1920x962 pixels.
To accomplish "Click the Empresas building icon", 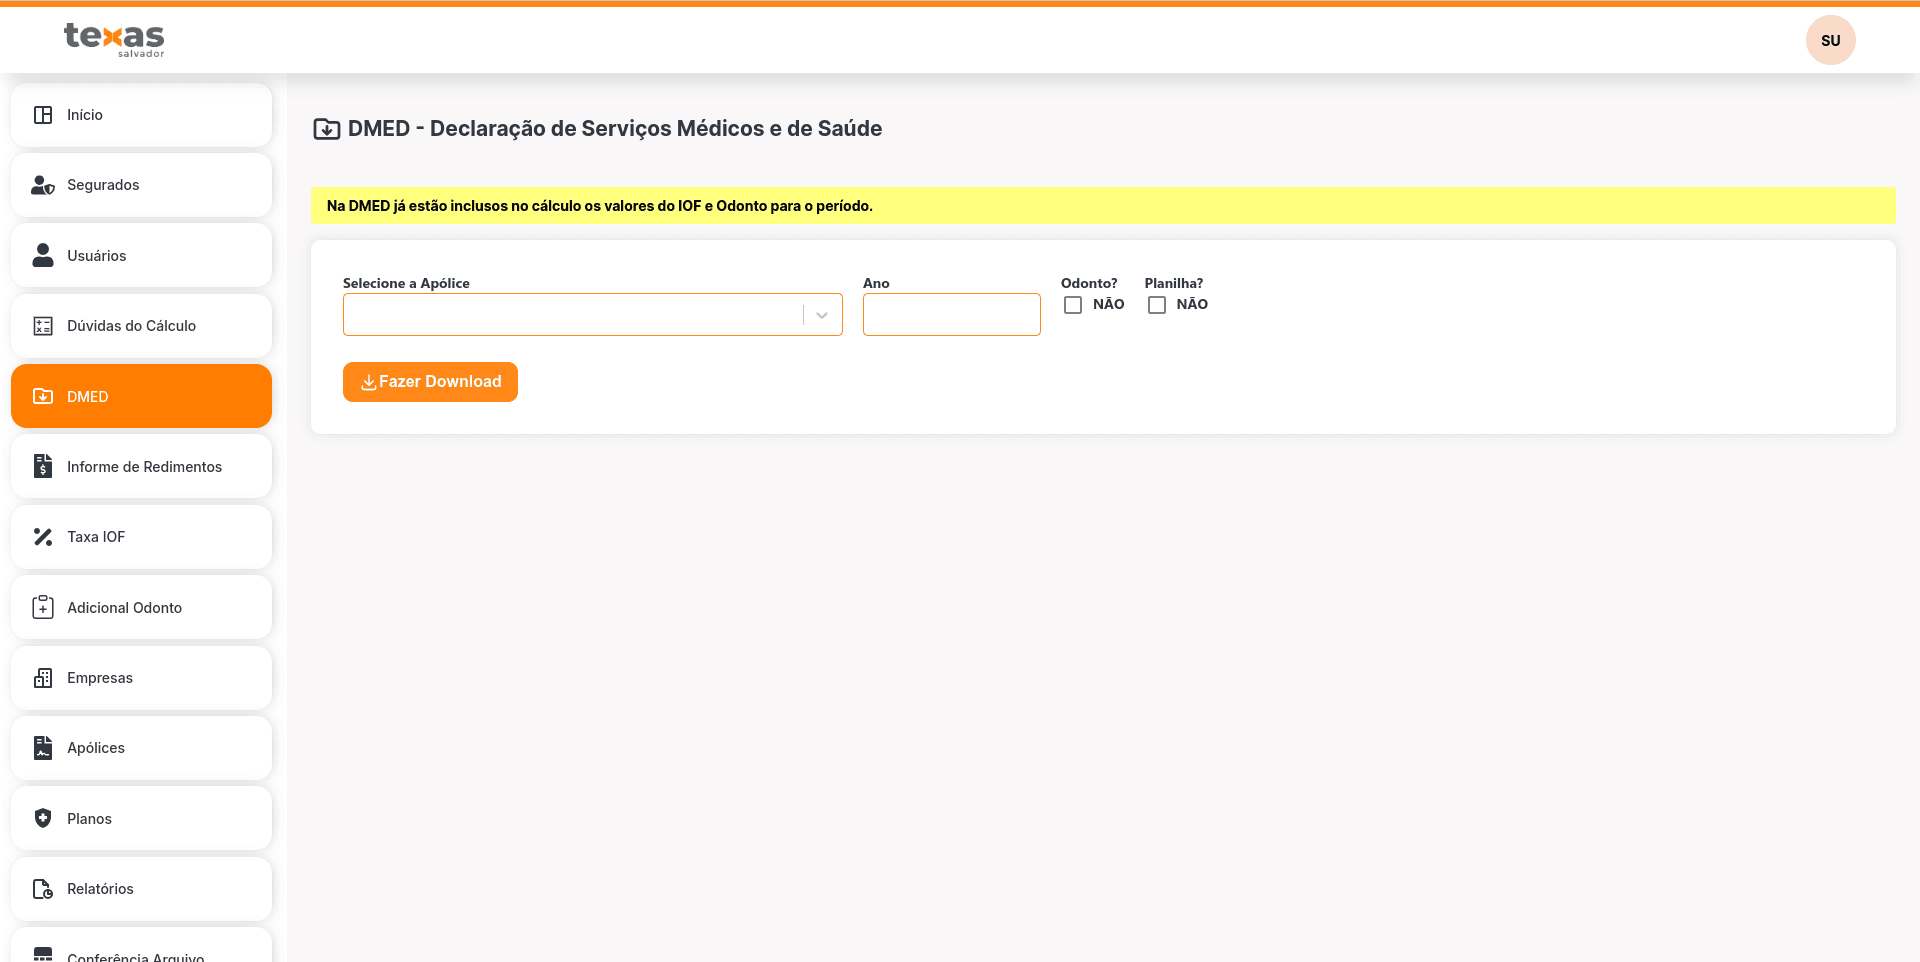I will click(43, 678).
